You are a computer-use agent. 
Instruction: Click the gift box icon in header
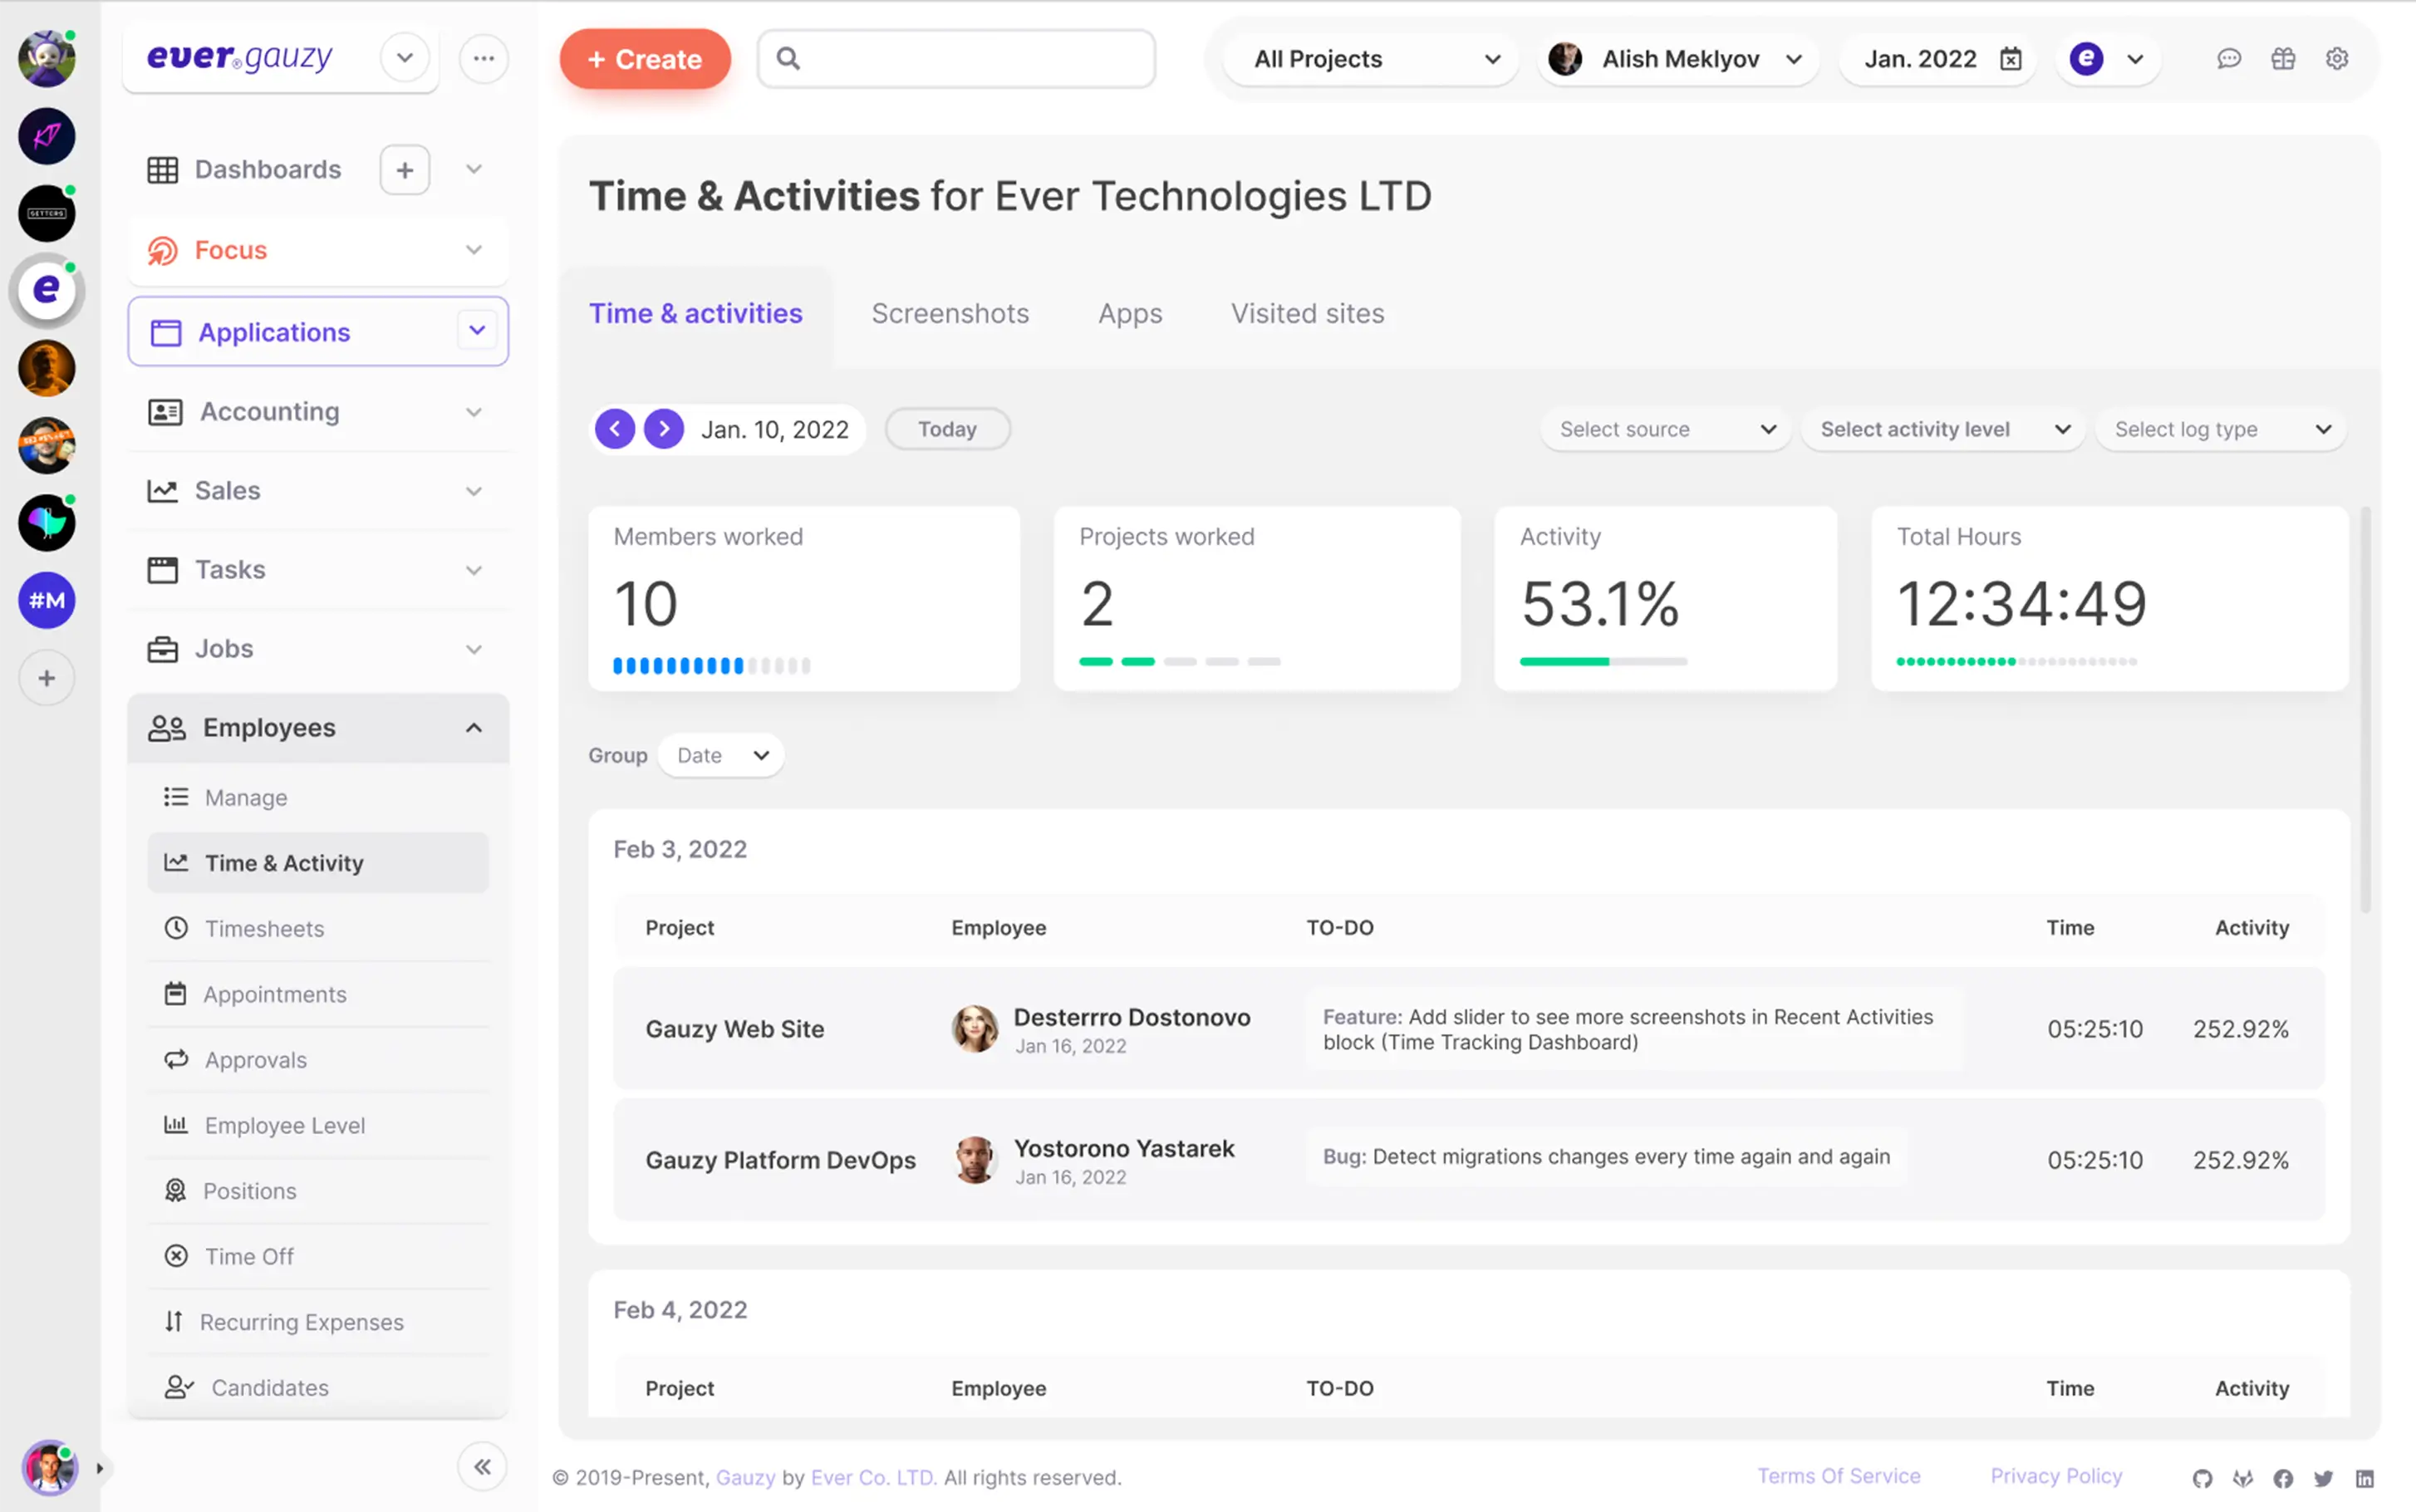[x=2283, y=59]
